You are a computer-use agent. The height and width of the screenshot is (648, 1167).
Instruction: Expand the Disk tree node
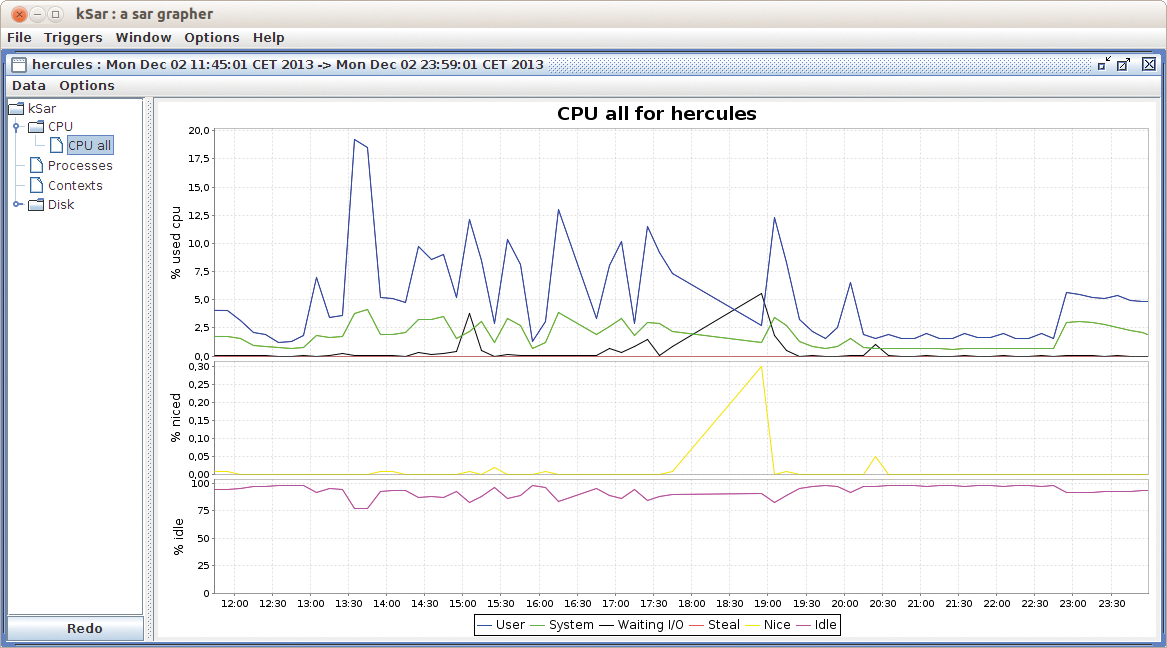pyautogui.click(x=16, y=205)
